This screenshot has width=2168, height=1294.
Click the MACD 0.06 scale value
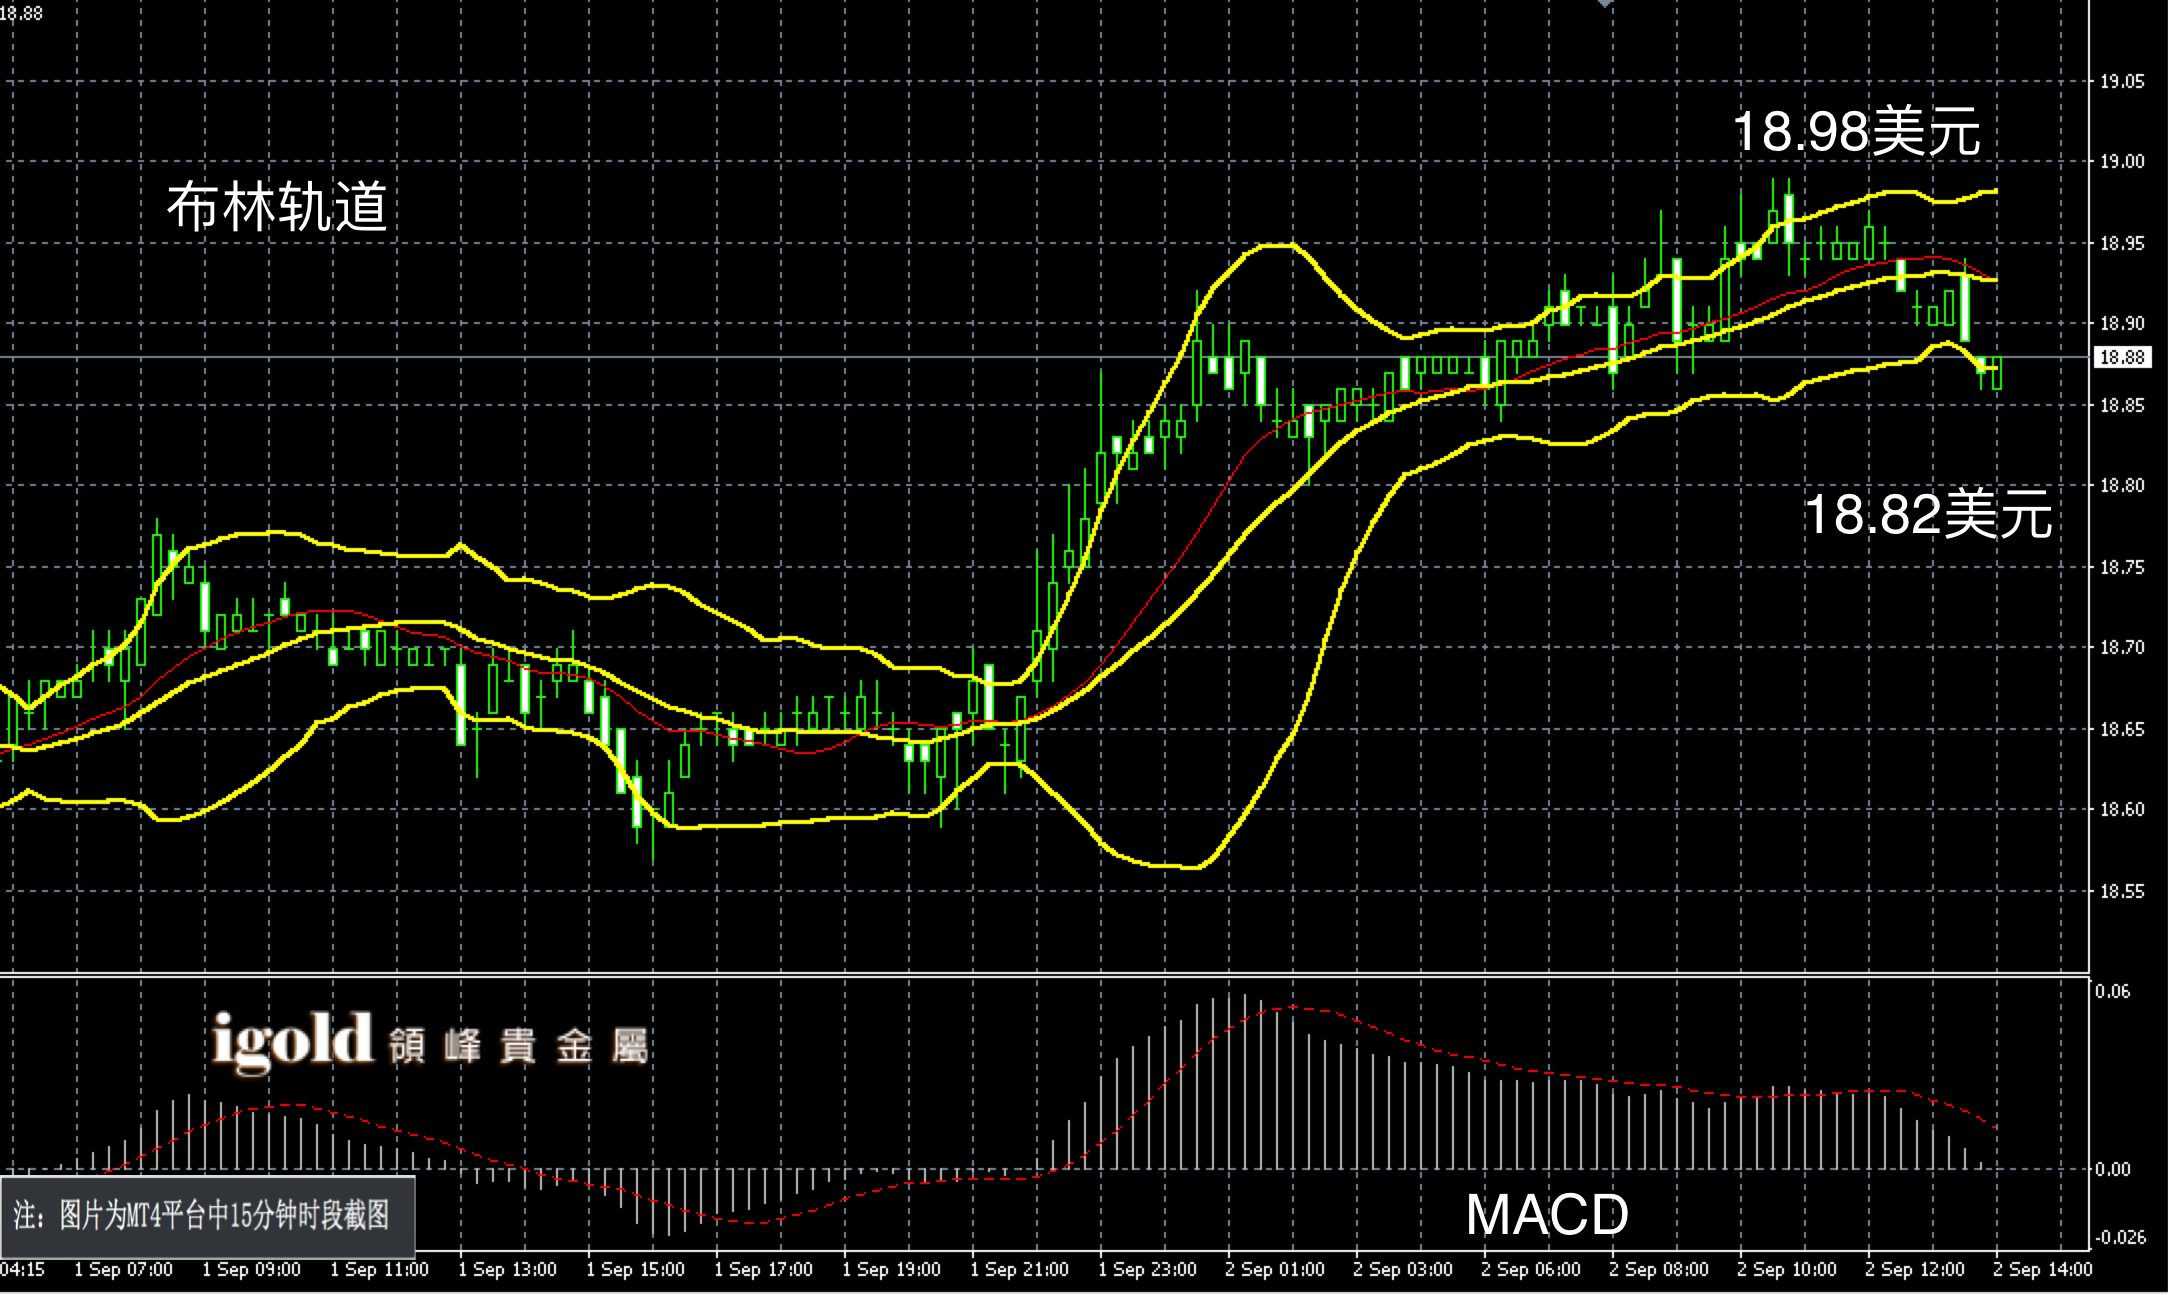(x=2112, y=991)
